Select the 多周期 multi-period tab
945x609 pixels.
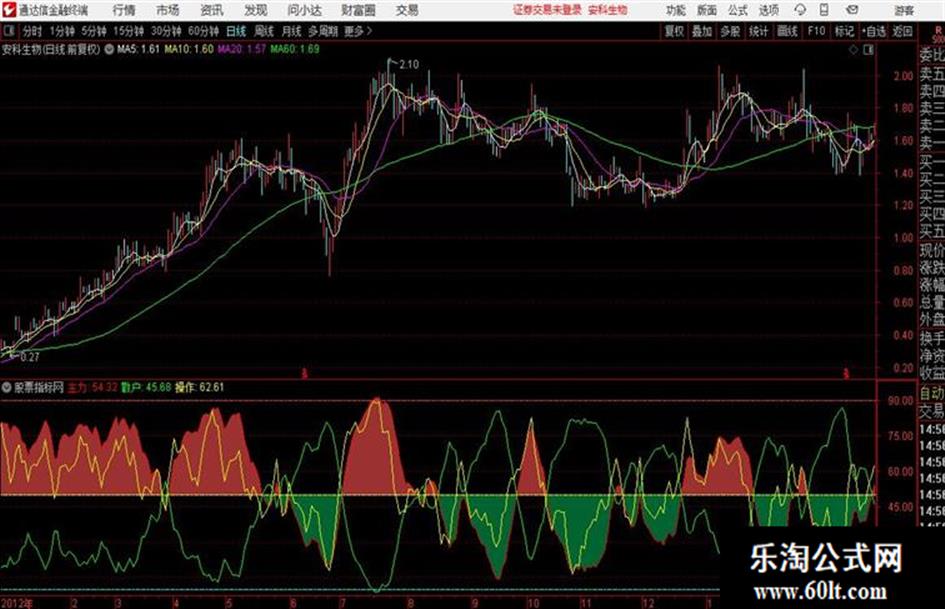[323, 31]
